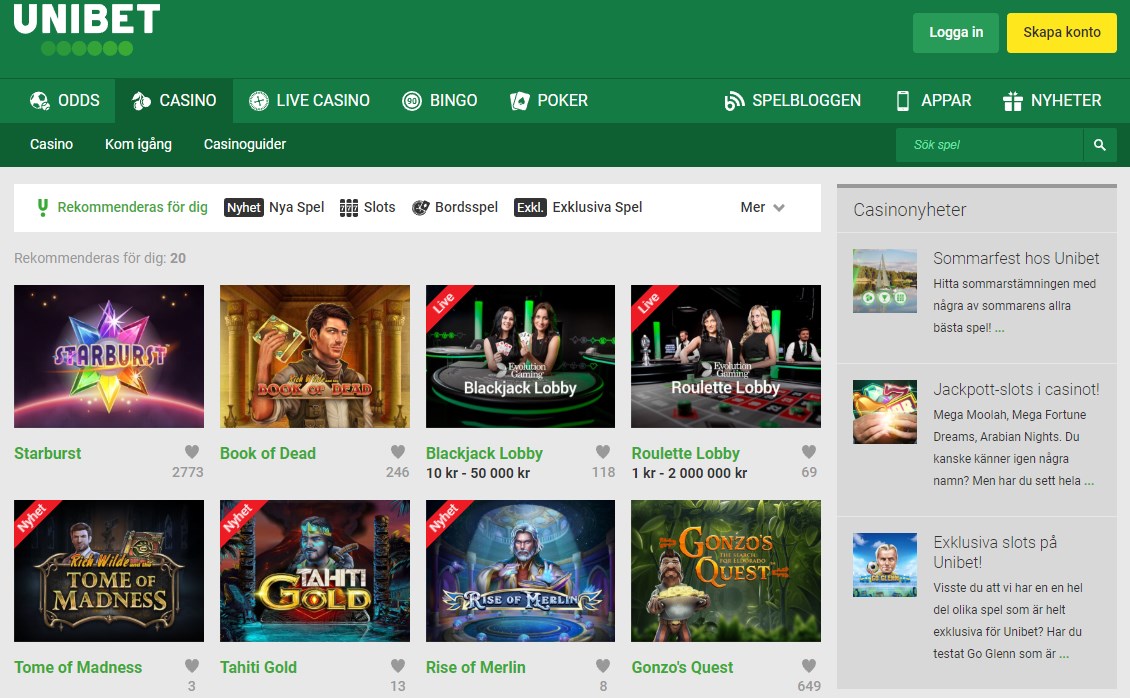Open the LIVE CASINO section
Viewport: 1130px width, 698px height.
[x=309, y=101]
